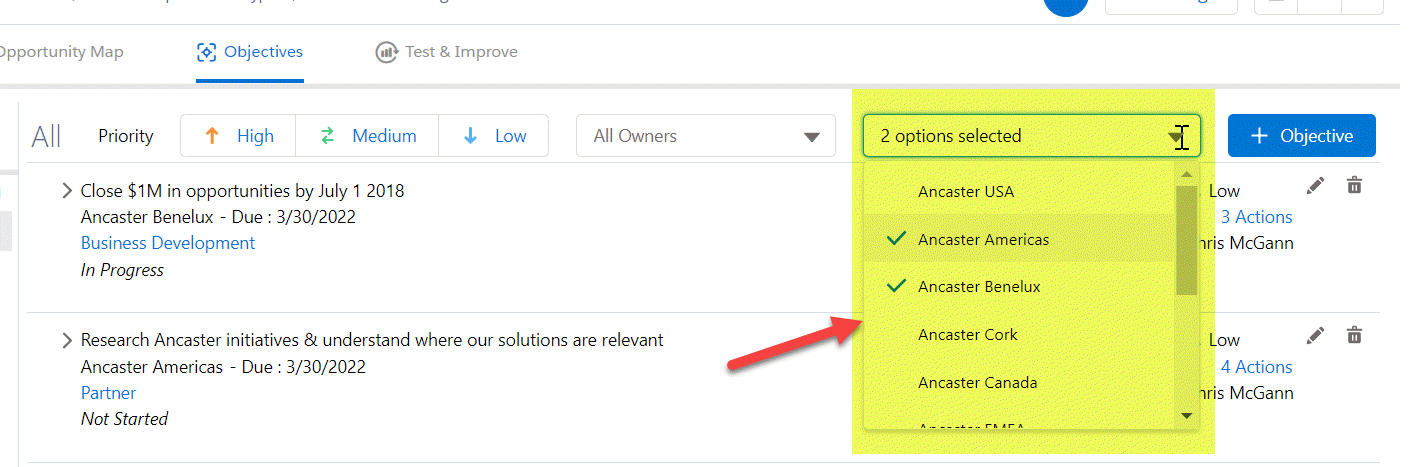Add a new Objective with the blue button

[1301, 136]
